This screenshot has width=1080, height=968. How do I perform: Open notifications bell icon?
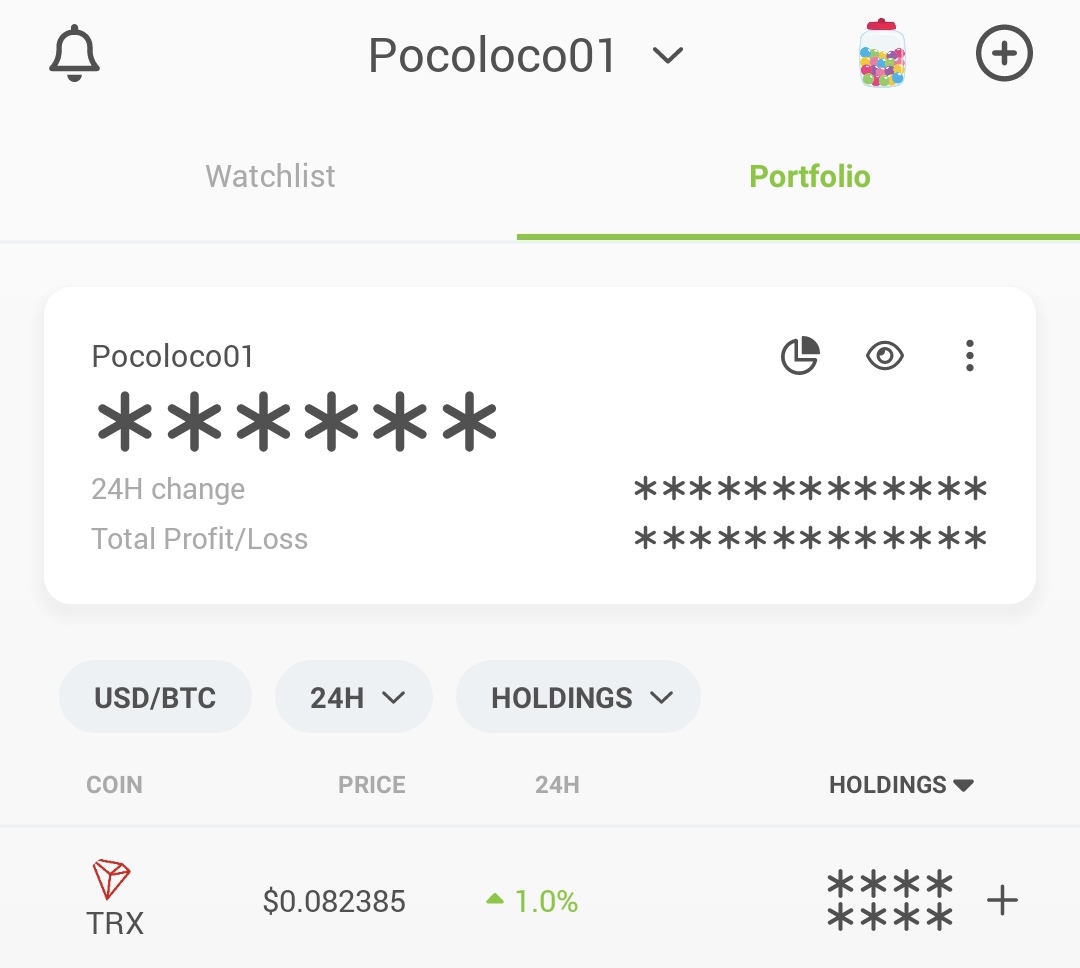tap(74, 54)
